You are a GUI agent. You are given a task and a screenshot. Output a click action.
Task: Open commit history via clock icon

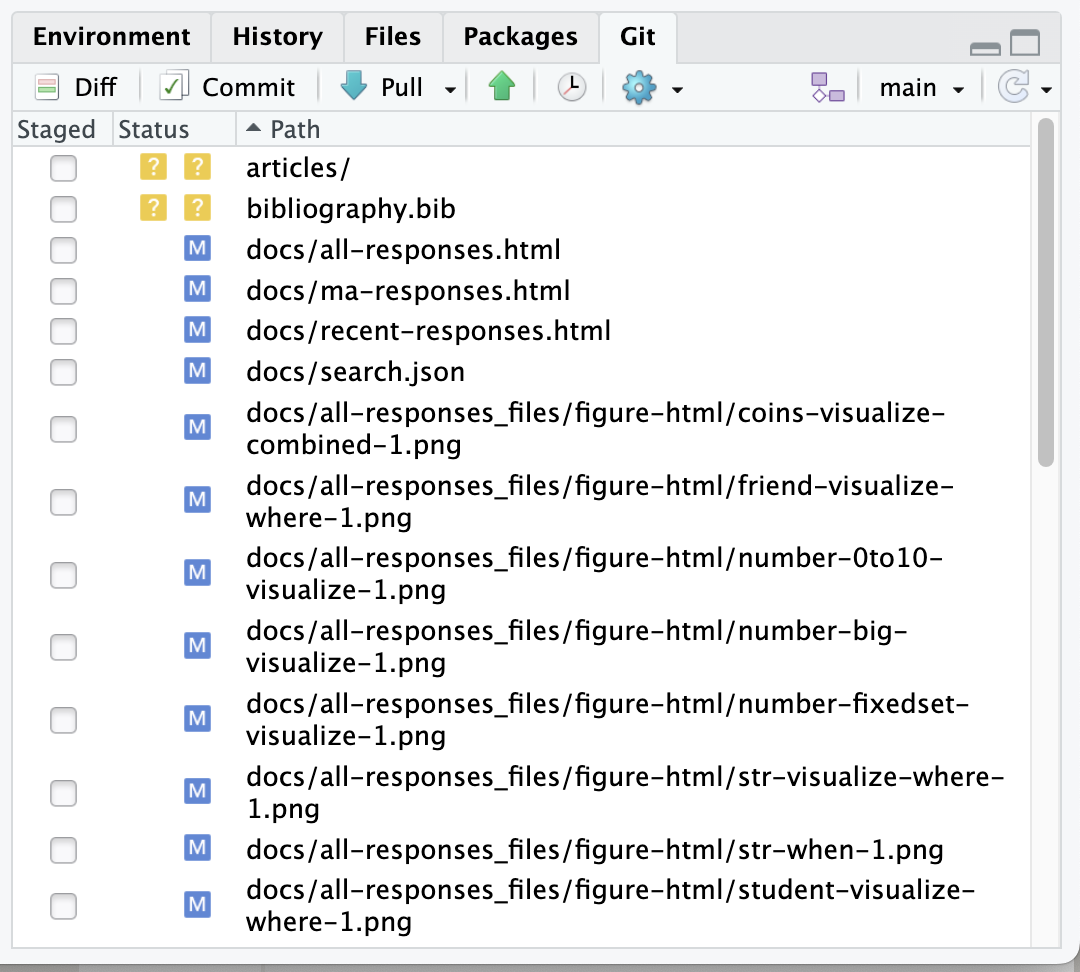tap(571, 88)
